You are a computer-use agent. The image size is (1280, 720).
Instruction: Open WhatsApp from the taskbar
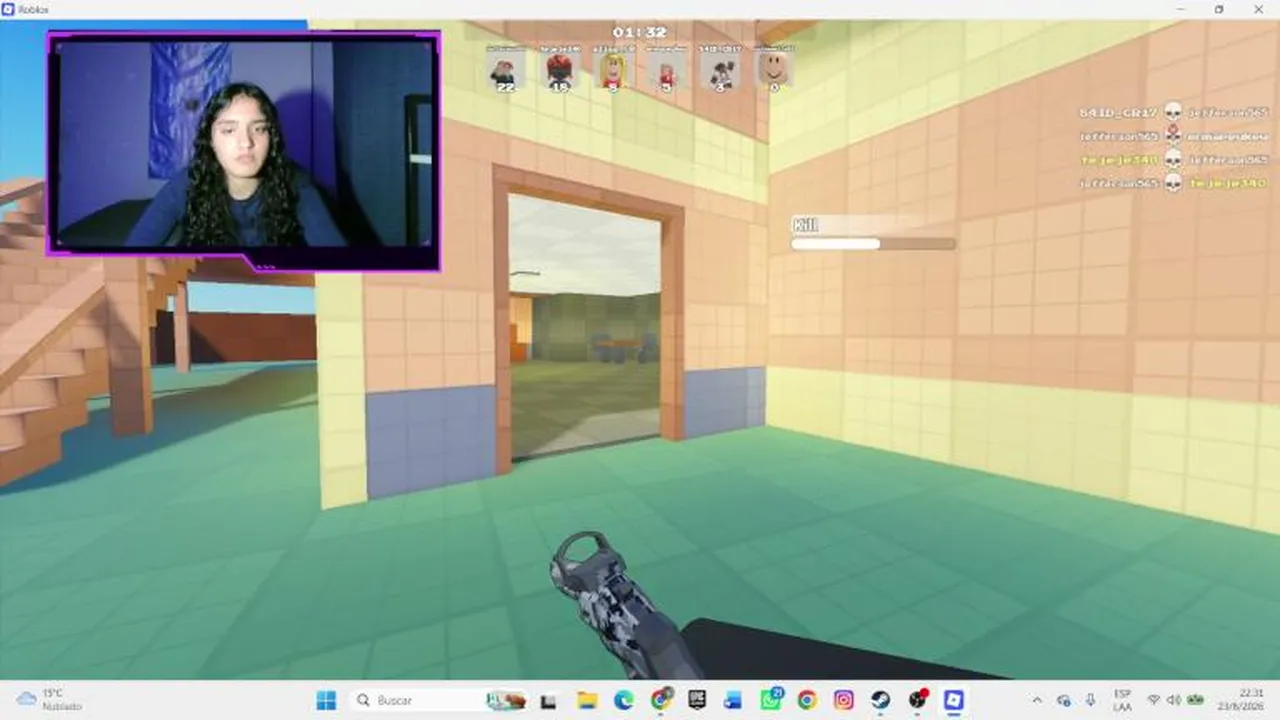coord(770,700)
